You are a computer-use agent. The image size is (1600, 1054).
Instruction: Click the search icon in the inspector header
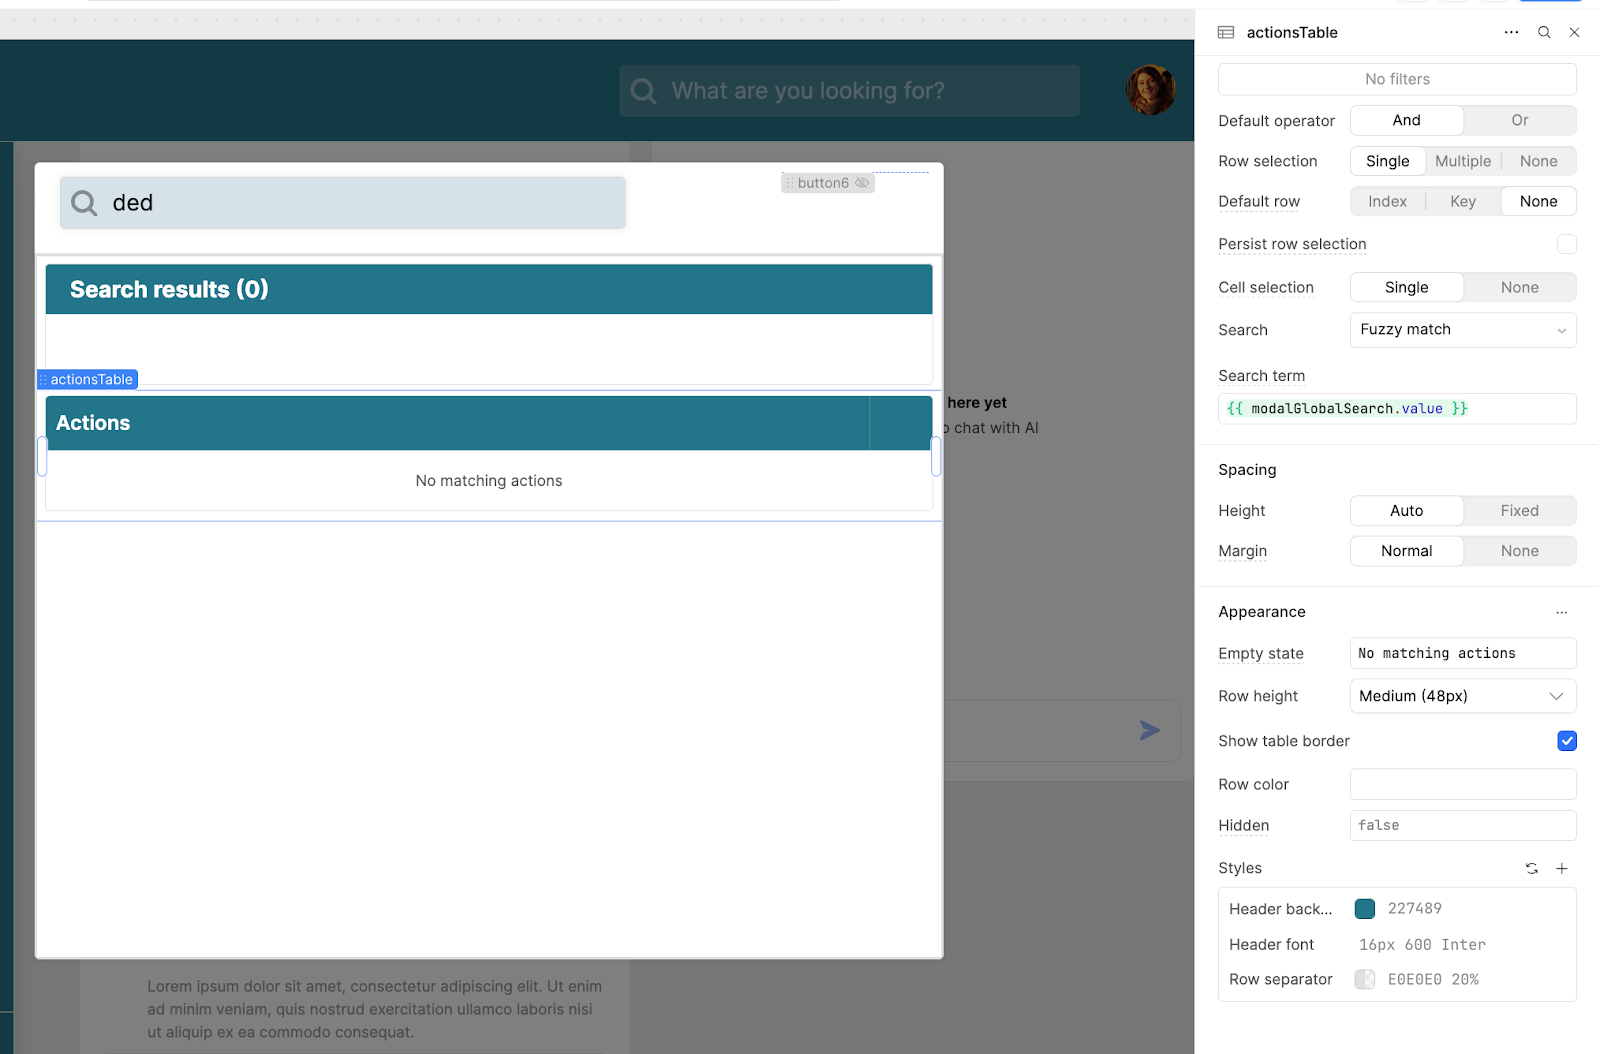click(1544, 32)
